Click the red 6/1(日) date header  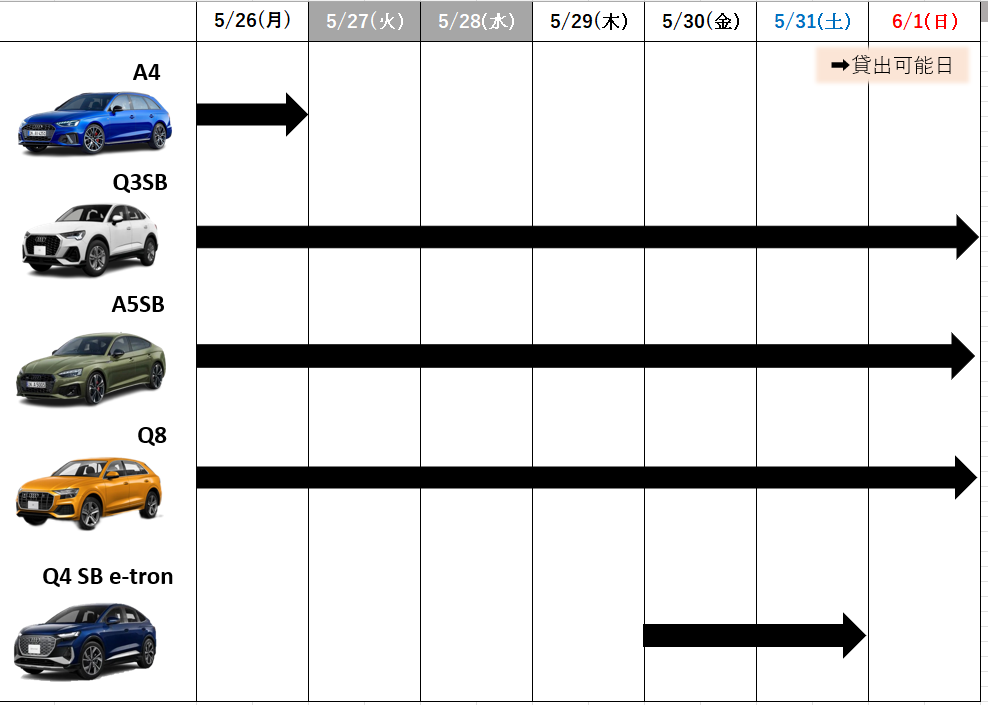[x=925, y=21]
